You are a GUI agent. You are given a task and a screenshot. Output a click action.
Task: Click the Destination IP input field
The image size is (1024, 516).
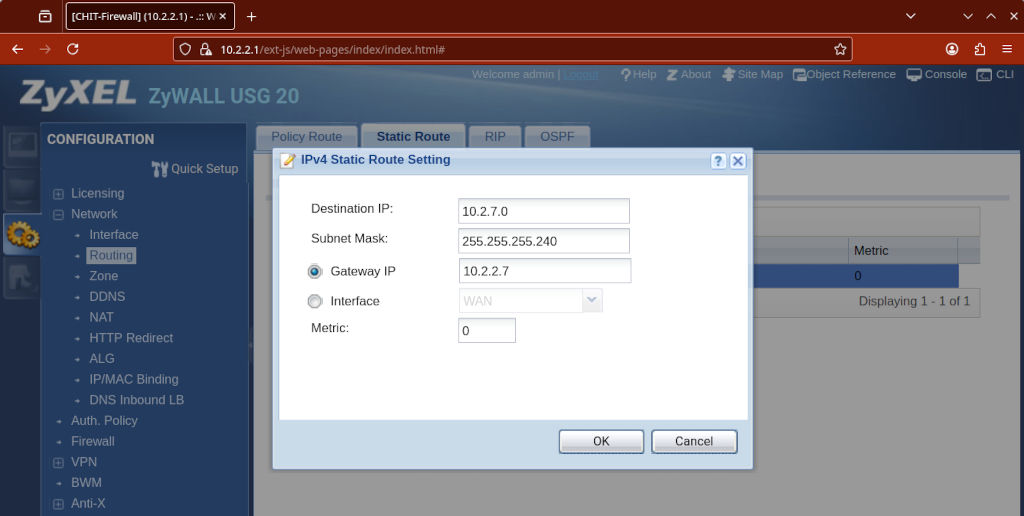pos(544,211)
